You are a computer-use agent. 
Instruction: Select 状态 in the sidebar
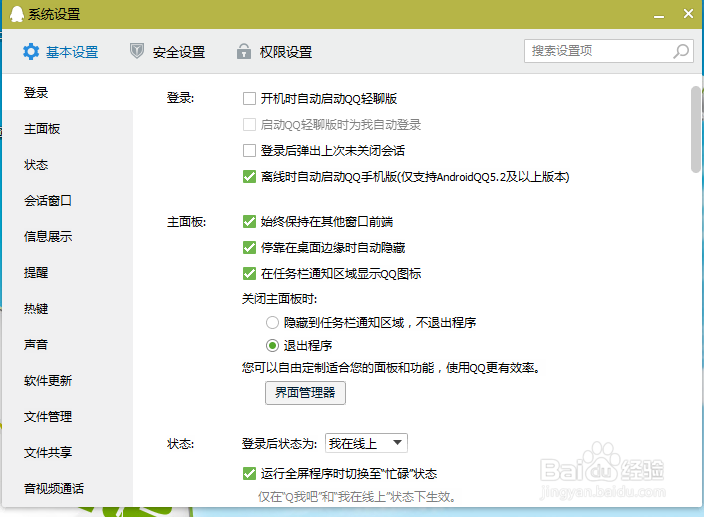[x=68, y=165]
